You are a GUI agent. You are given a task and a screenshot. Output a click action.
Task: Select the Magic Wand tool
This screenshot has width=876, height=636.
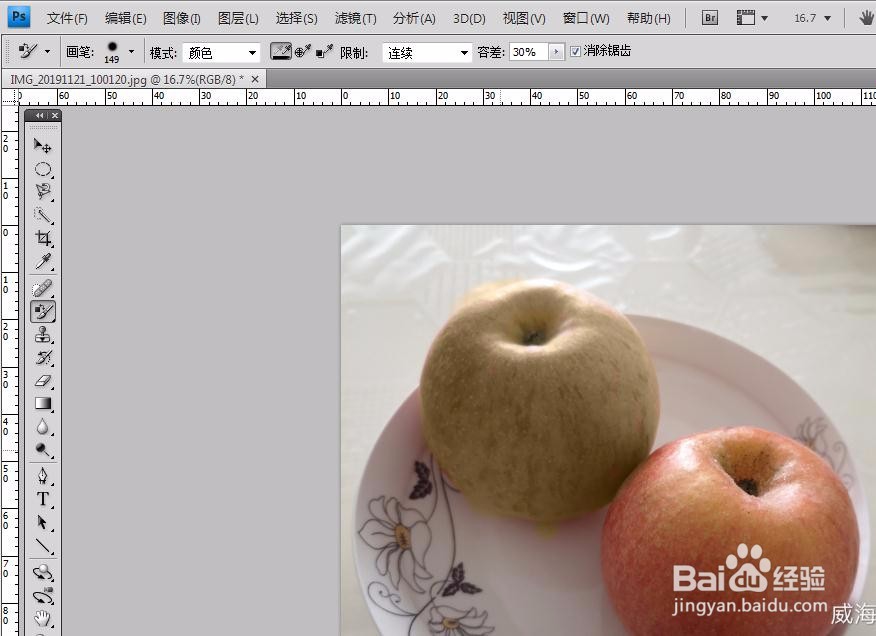click(42, 215)
